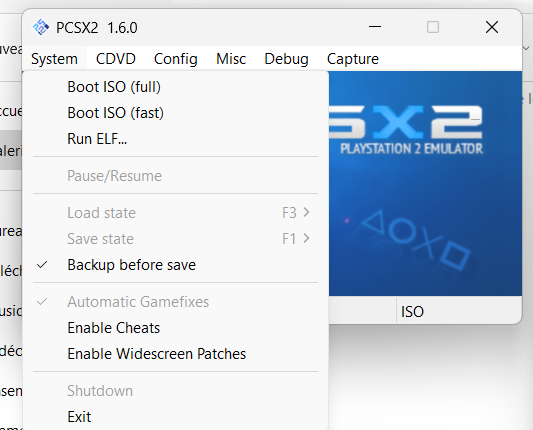Open the Misc menu
Viewport: 533px width, 430px height.
pos(231,59)
